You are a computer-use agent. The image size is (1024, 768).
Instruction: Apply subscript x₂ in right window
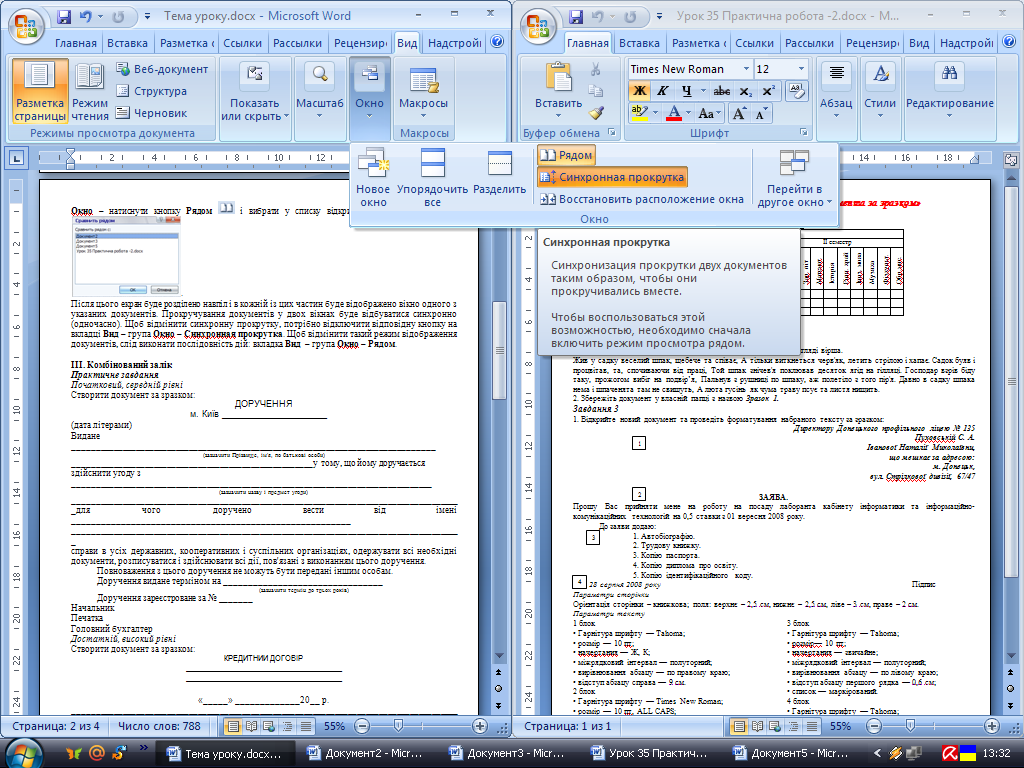coord(745,91)
